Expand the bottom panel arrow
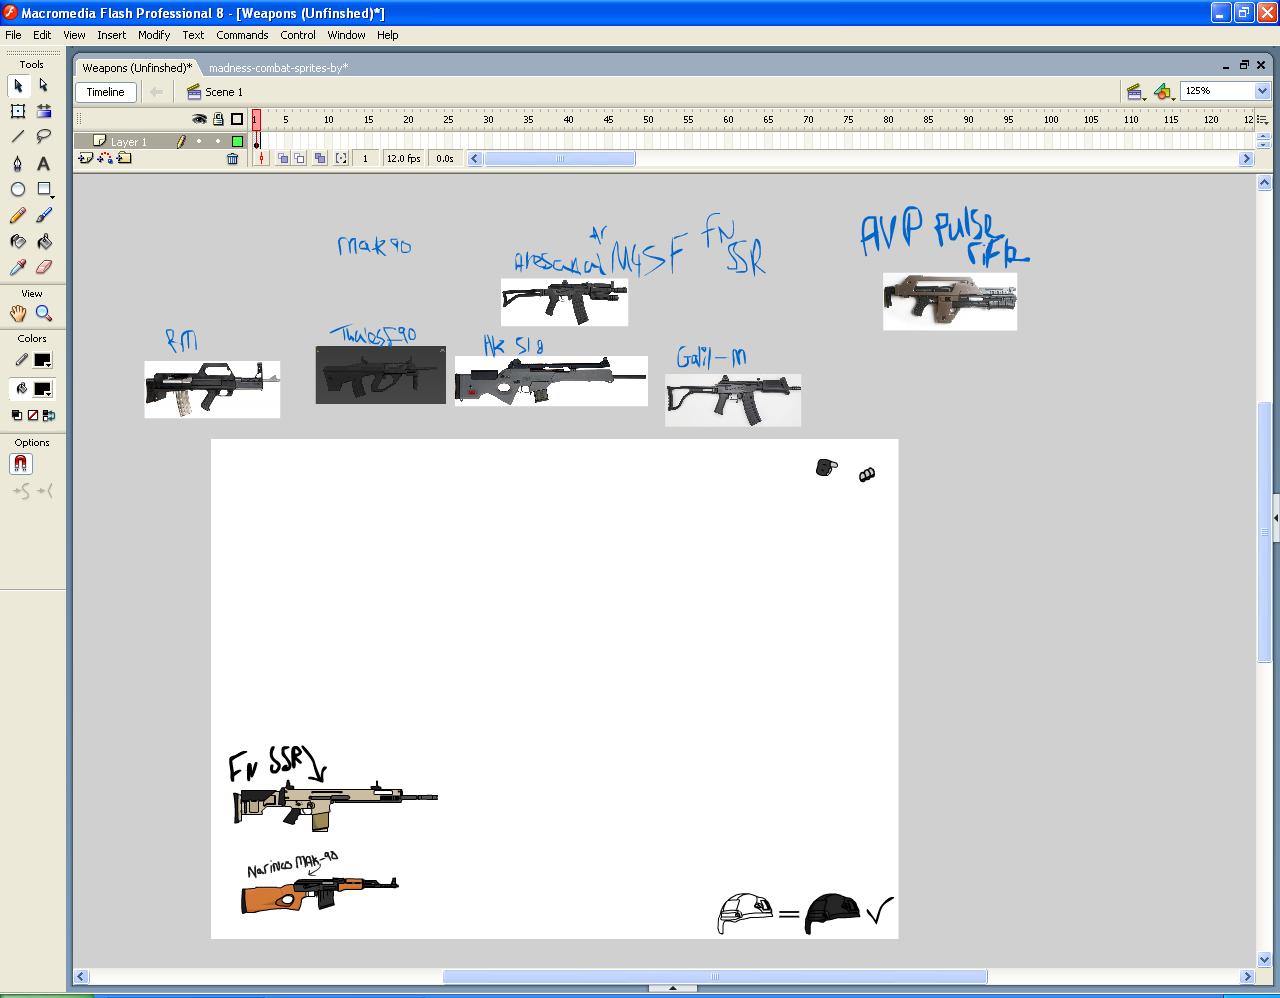Screen dimensions: 1280x998 tap(673, 988)
